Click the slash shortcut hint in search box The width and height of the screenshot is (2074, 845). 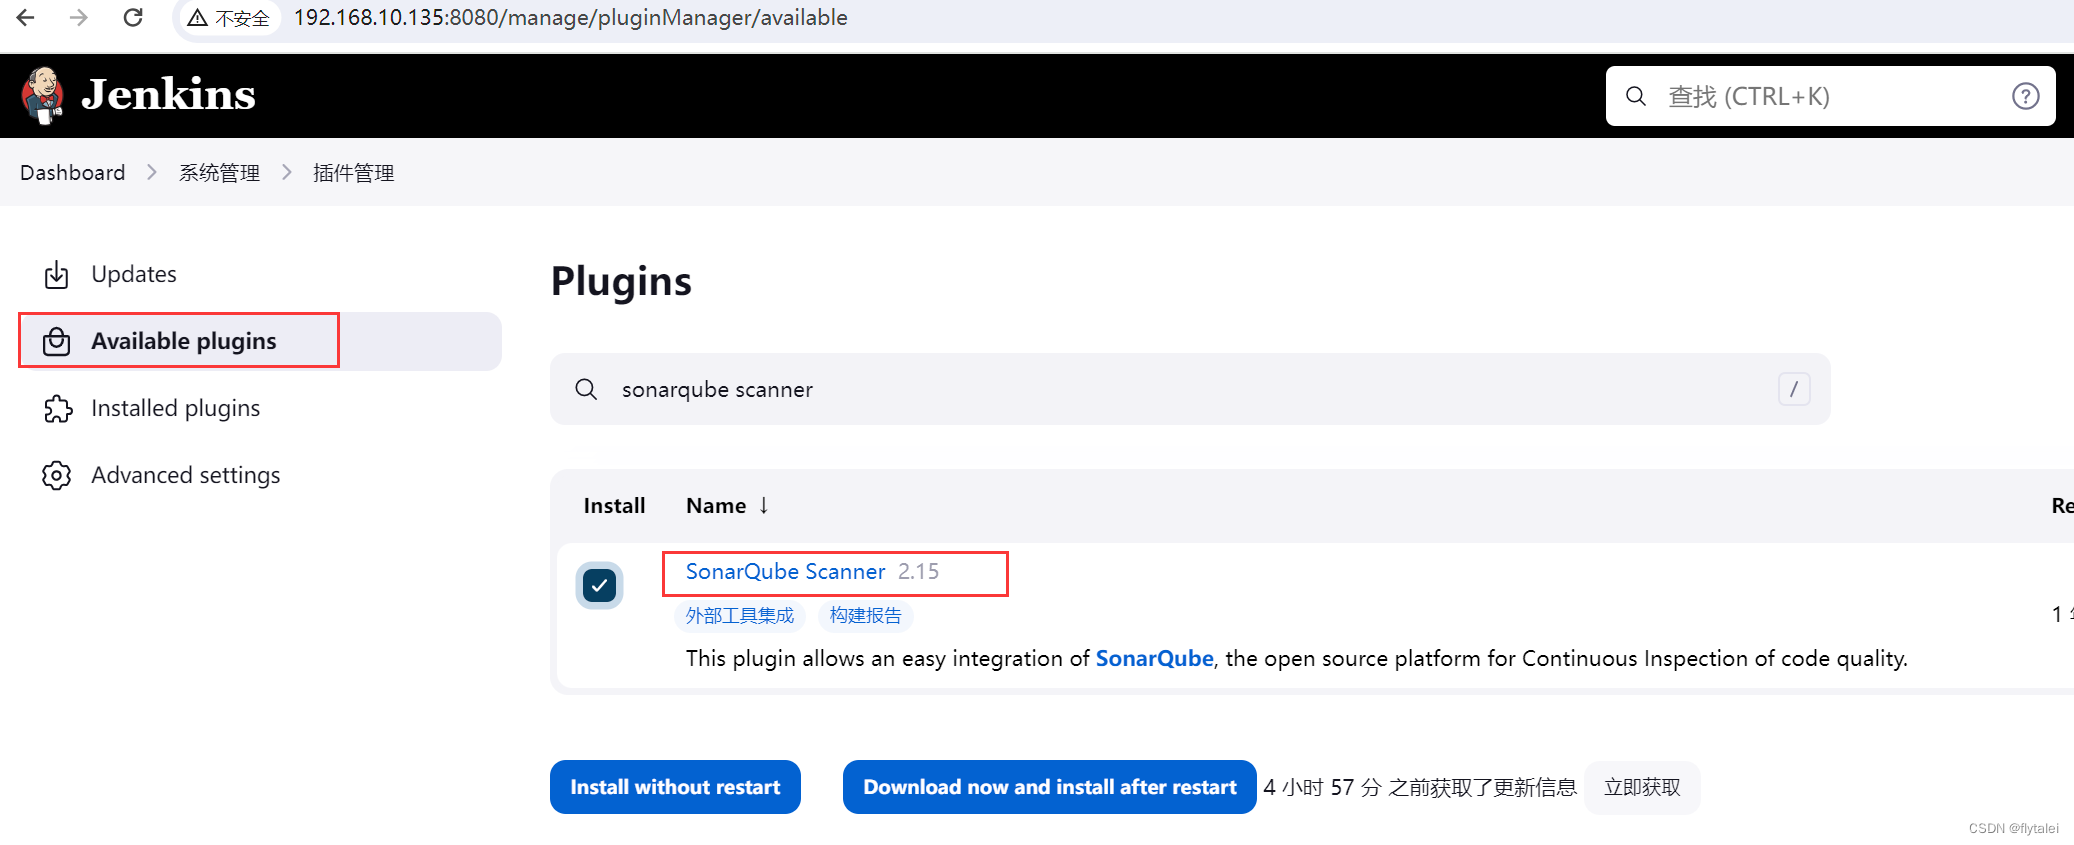[x=1794, y=389]
